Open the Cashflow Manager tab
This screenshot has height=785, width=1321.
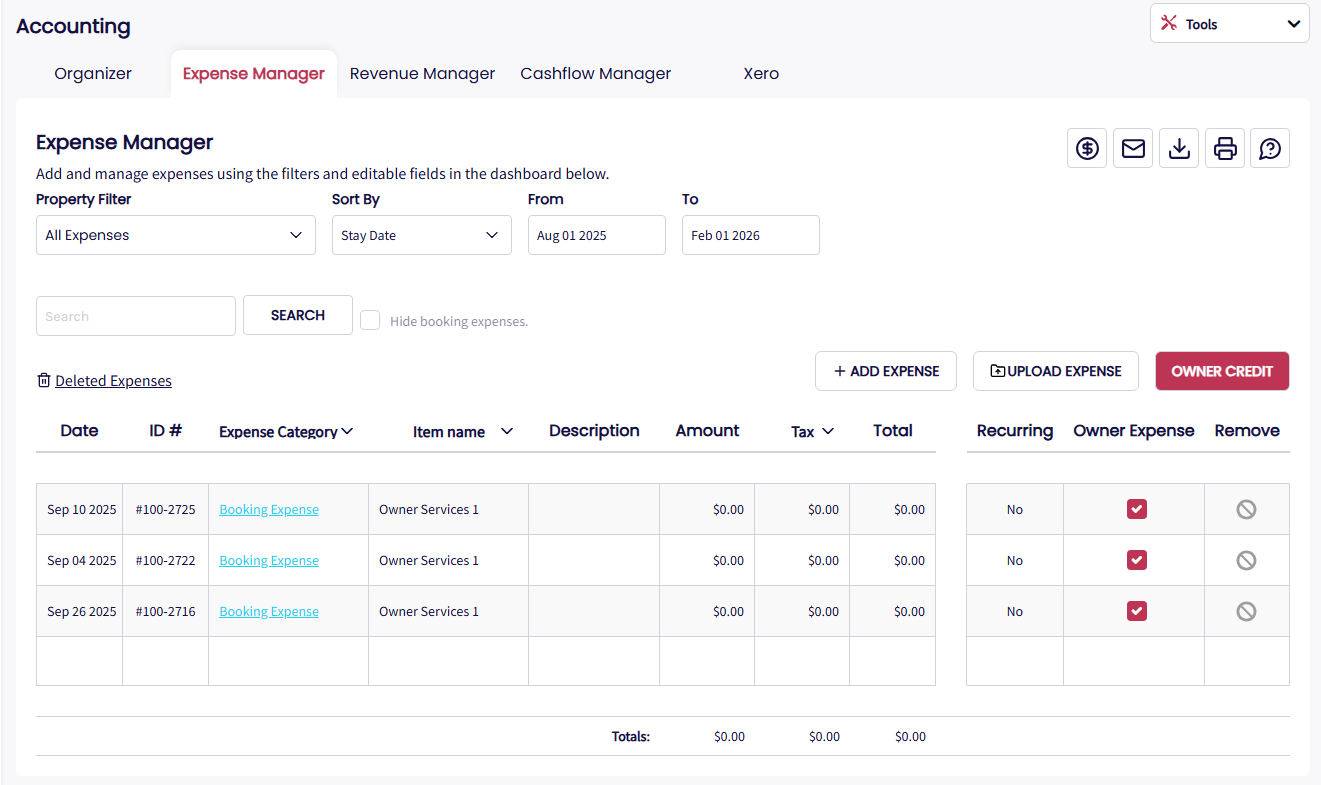(595, 74)
